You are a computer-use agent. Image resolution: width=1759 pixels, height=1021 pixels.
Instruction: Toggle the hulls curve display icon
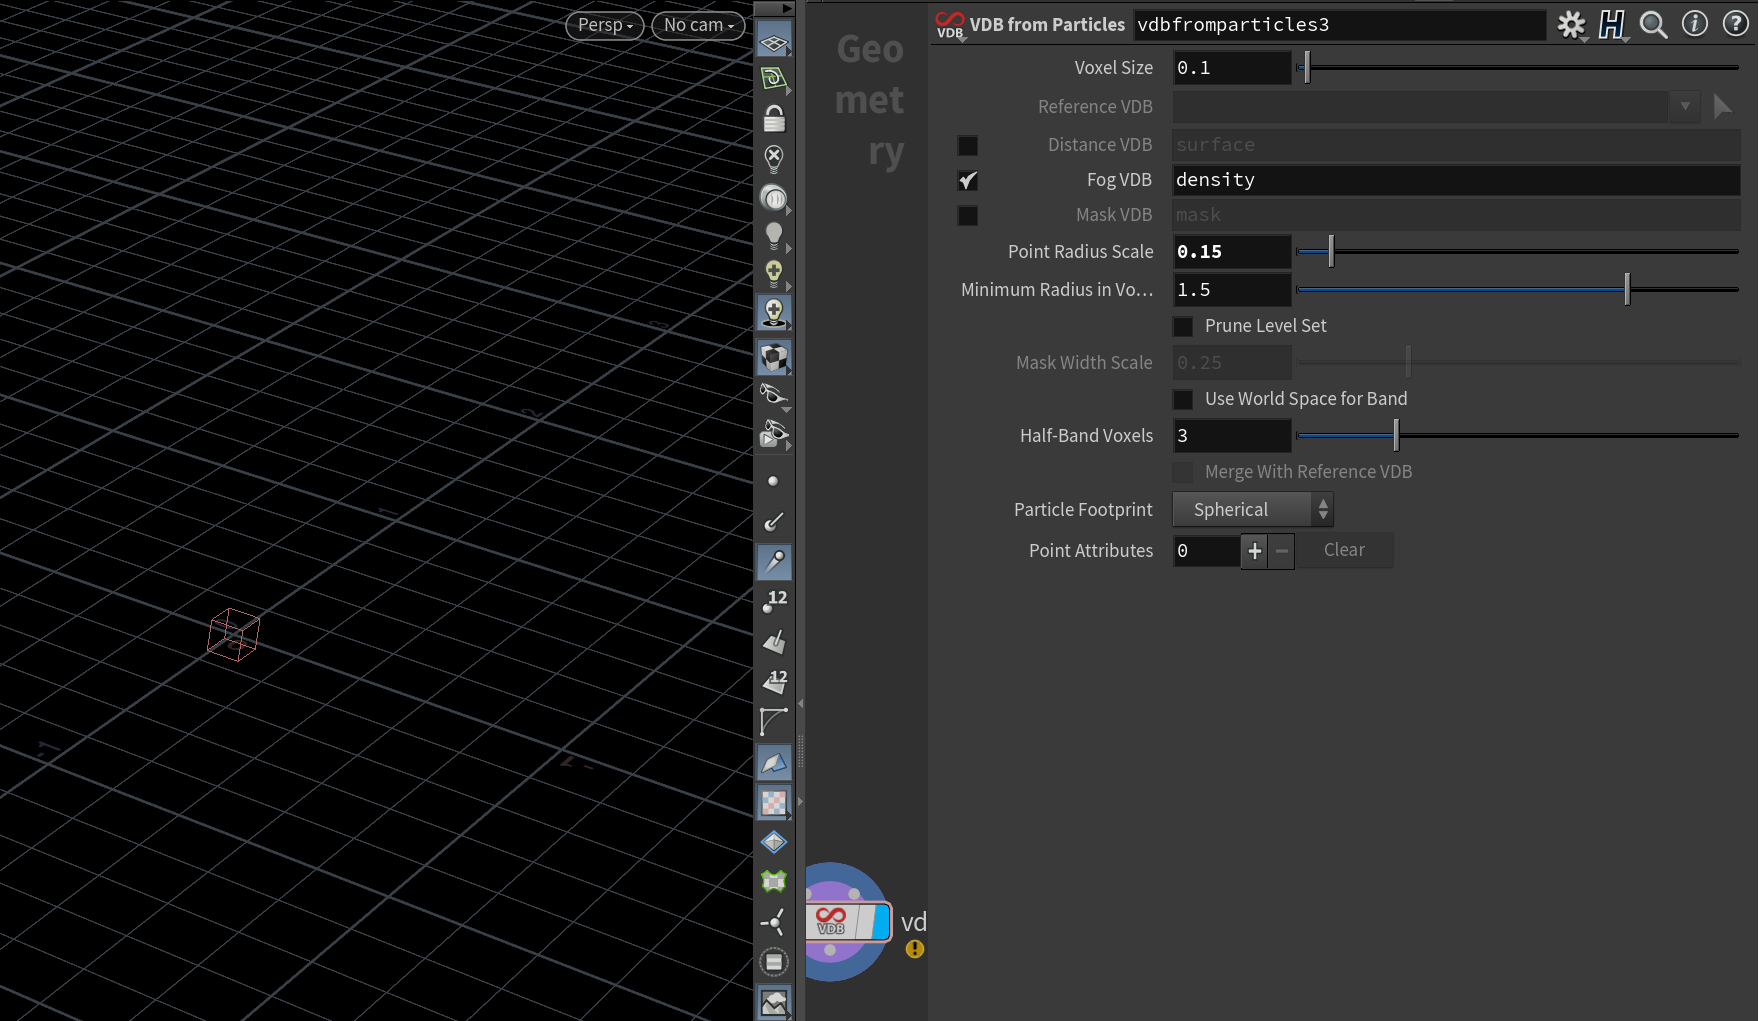(774, 721)
